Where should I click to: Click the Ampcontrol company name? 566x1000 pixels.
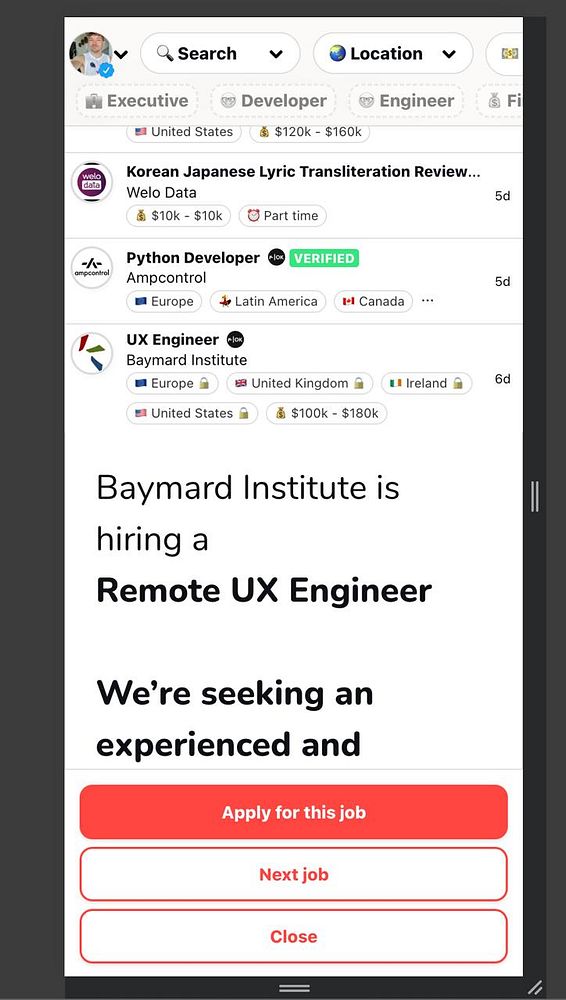coord(166,278)
